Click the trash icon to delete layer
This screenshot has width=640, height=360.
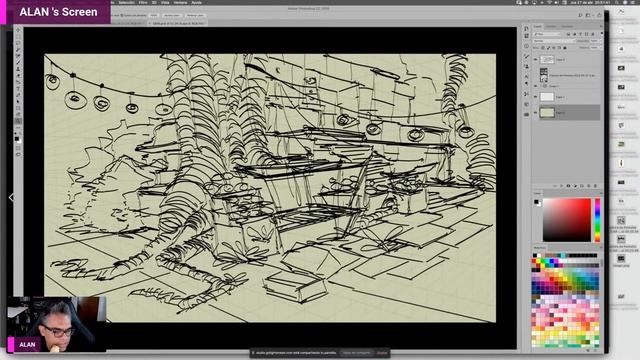coord(595,186)
